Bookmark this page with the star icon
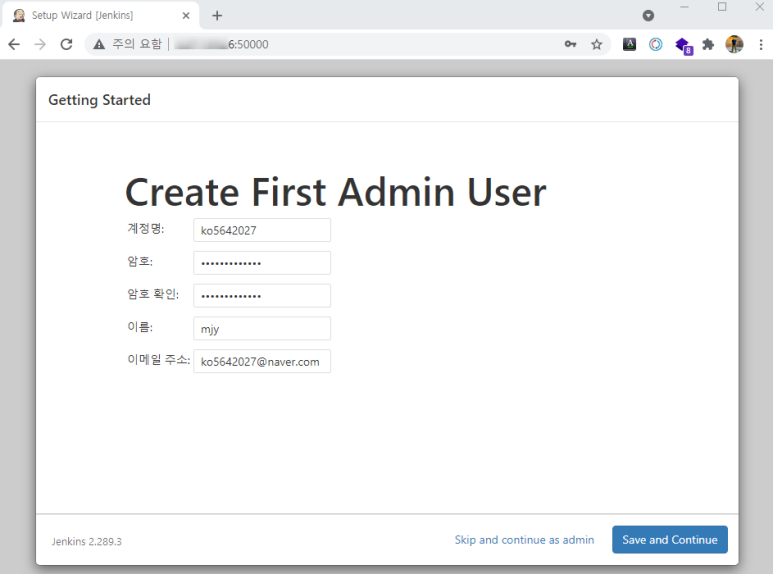773x574 pixels. [x=597, y=44]
